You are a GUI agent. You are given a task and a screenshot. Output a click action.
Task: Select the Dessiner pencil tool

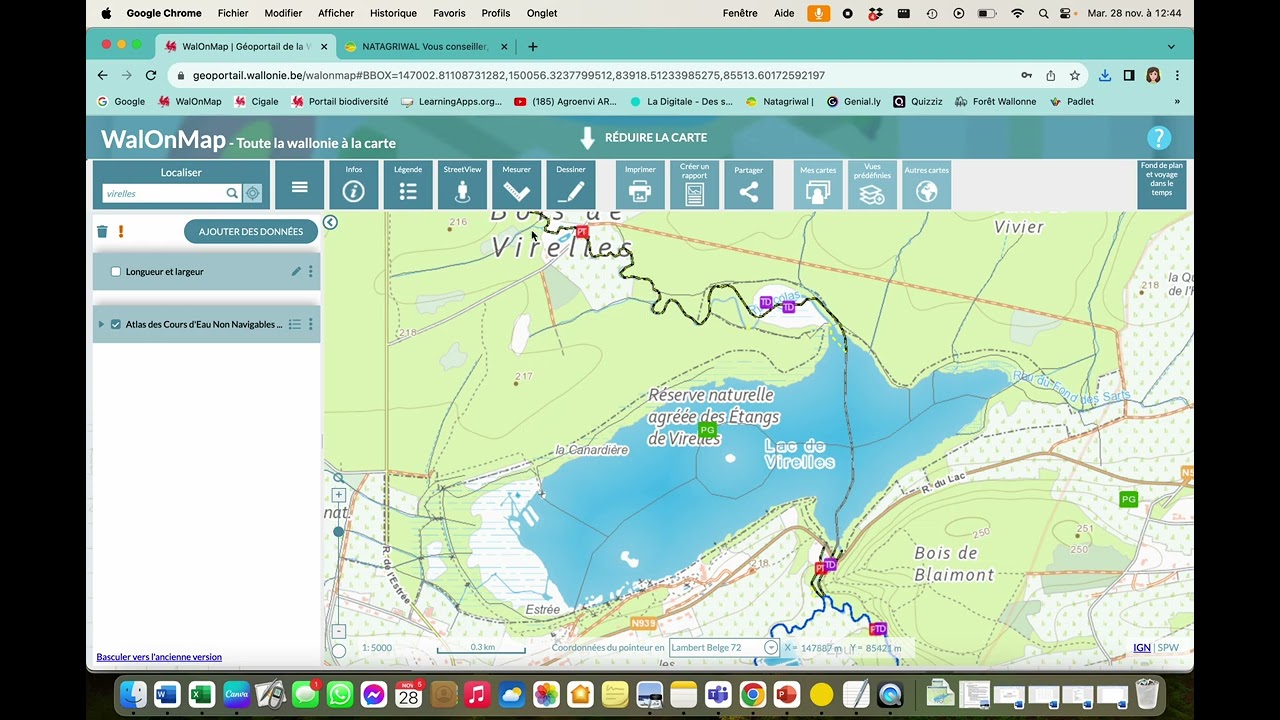click(x=571, y=185)
